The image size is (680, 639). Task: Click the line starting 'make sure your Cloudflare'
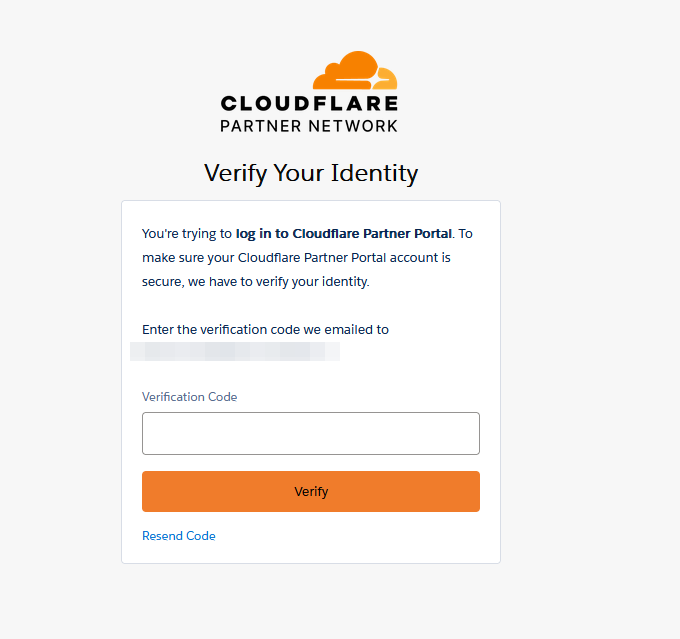coord(297,258)
